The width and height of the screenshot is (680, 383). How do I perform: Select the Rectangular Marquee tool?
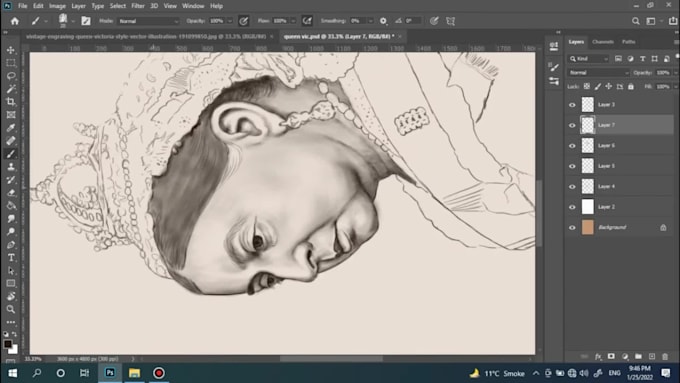11,63
